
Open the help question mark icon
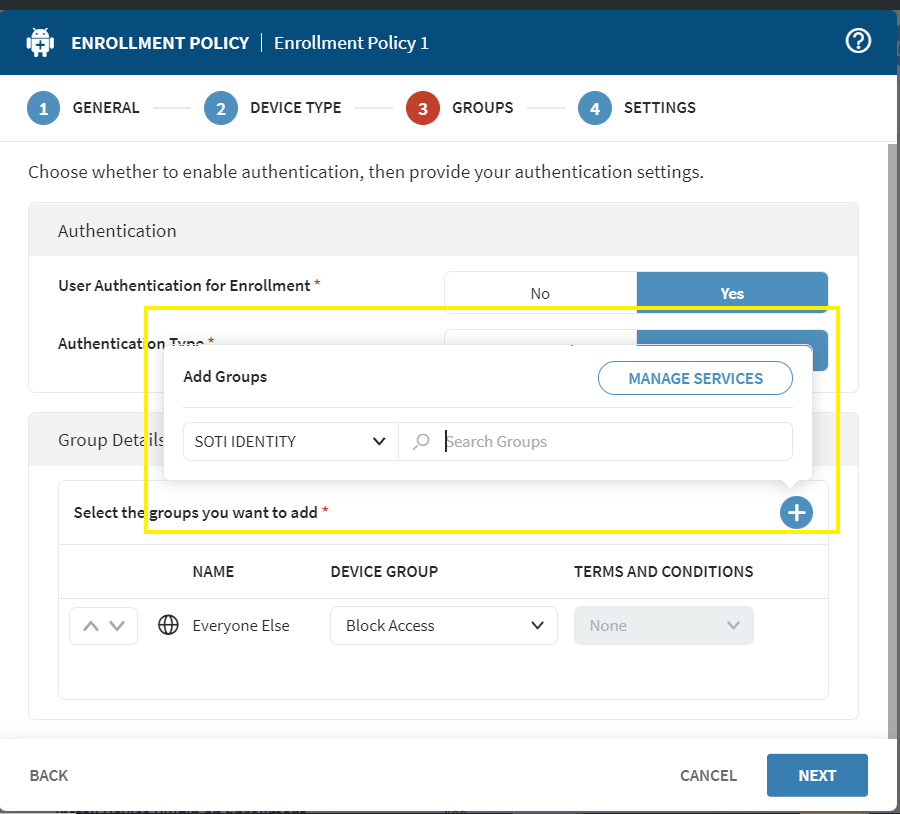point(858,41)
